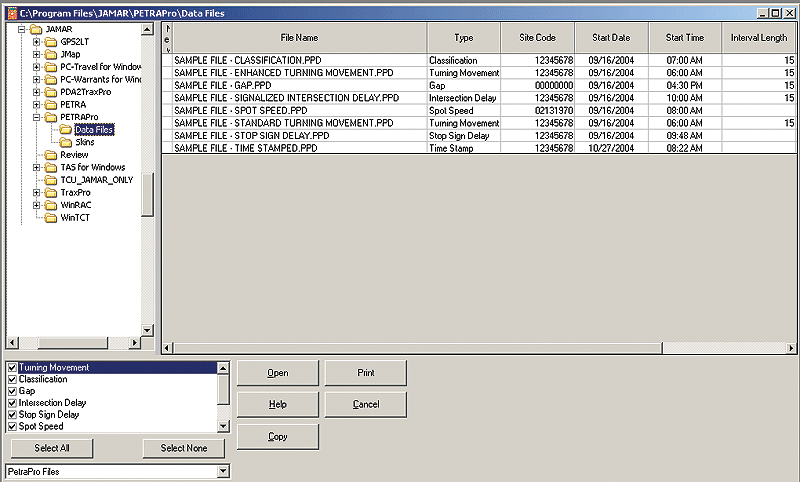Expand the TraxPro tree node
Image resolution: width=800 pixels, height=482 pixels.
[36, 192]
